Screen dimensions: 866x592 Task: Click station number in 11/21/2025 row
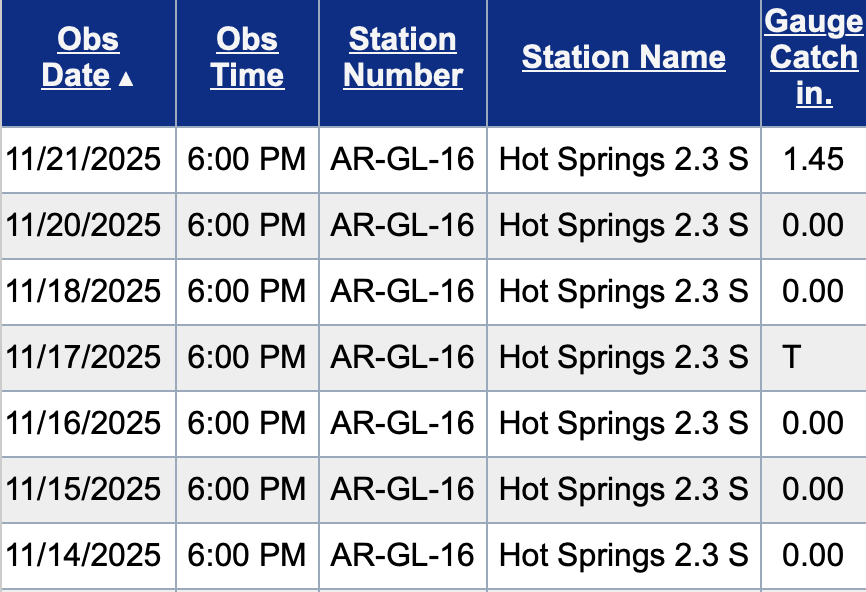(403, 159)
